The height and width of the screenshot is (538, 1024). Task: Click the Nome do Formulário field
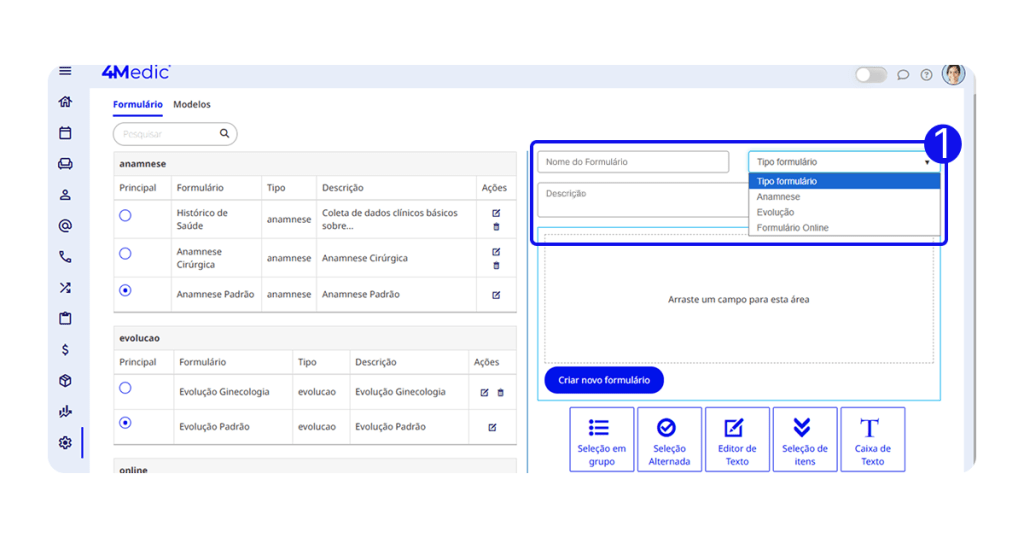point(633,162)
